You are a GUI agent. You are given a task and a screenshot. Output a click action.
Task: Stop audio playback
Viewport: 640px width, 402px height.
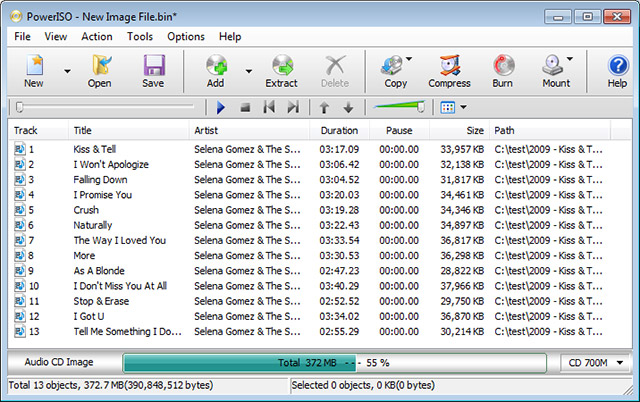pos(245,107)
